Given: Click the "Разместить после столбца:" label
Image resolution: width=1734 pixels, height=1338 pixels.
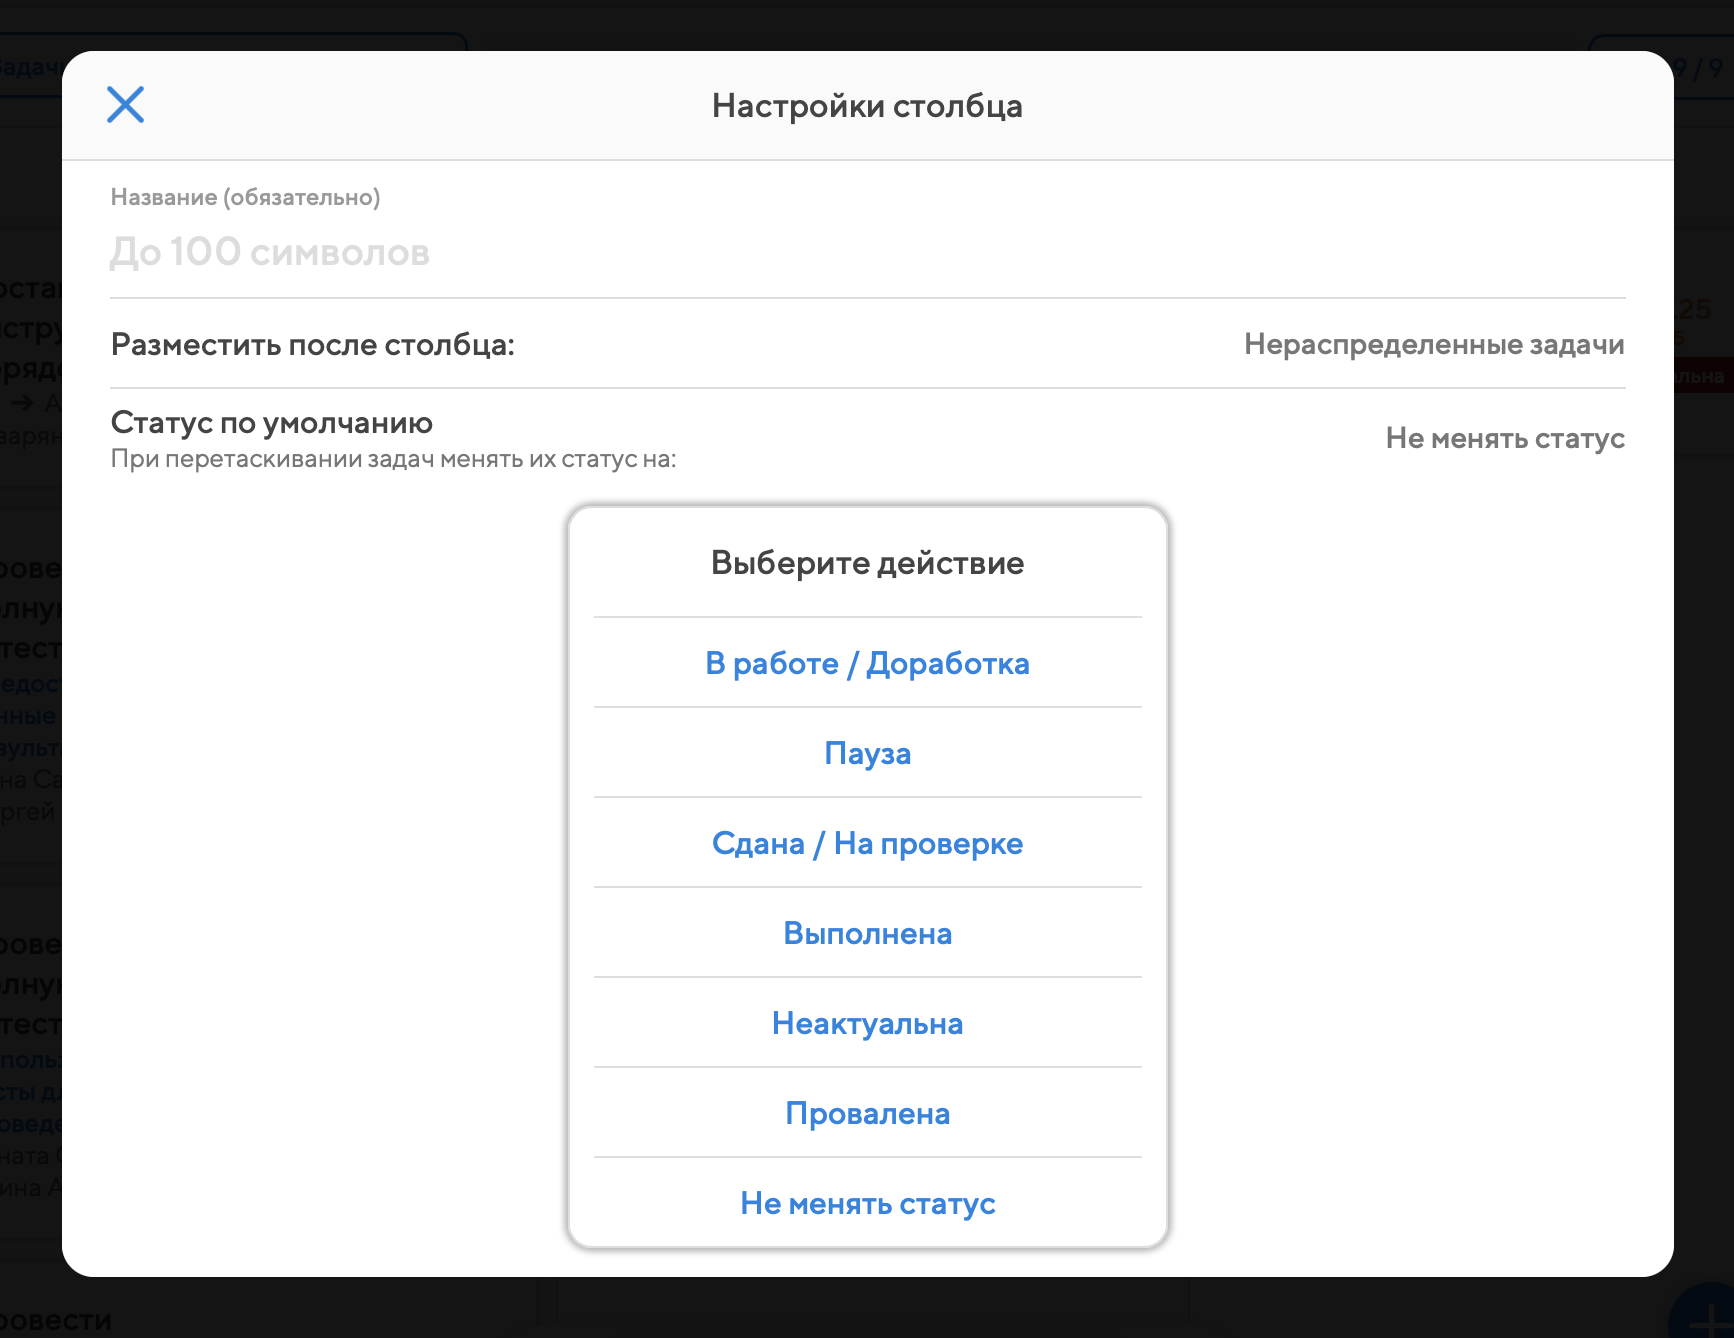Looking at the screenshot, I should [x=312, y=344].
